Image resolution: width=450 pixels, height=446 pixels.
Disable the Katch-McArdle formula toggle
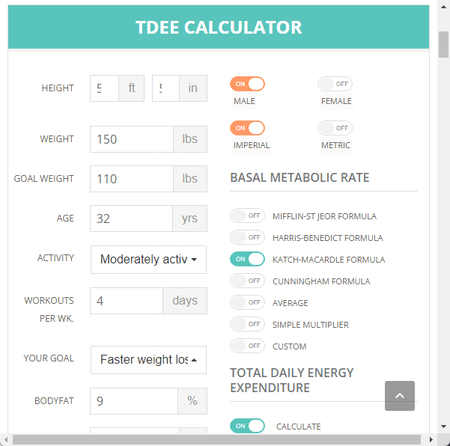tap(247, 259)
